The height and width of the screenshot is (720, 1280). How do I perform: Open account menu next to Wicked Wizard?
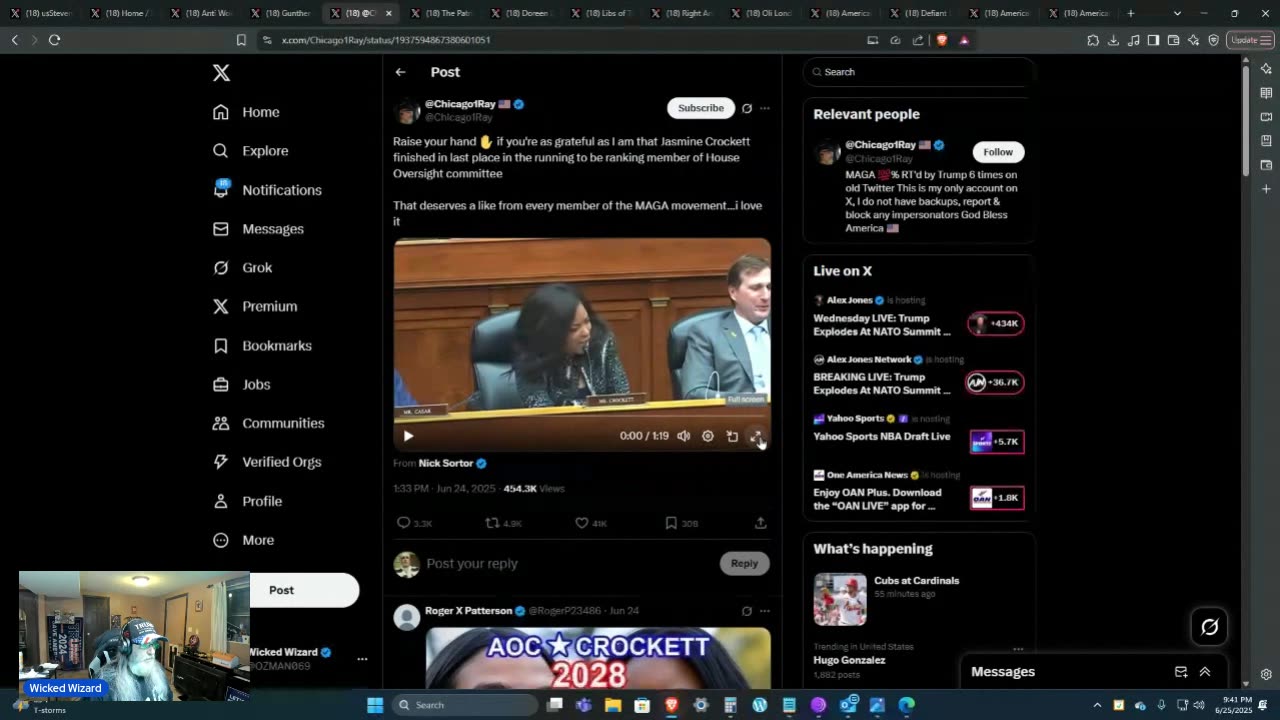[362, 659]
